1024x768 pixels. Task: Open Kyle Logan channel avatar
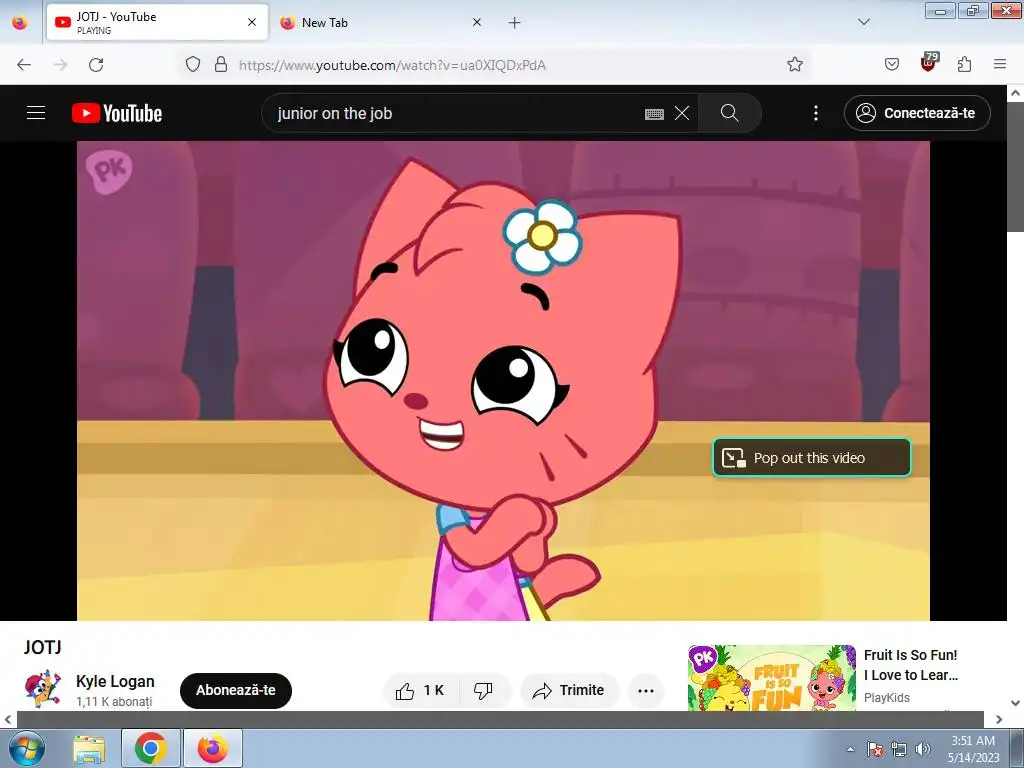(x=42, y=688)
